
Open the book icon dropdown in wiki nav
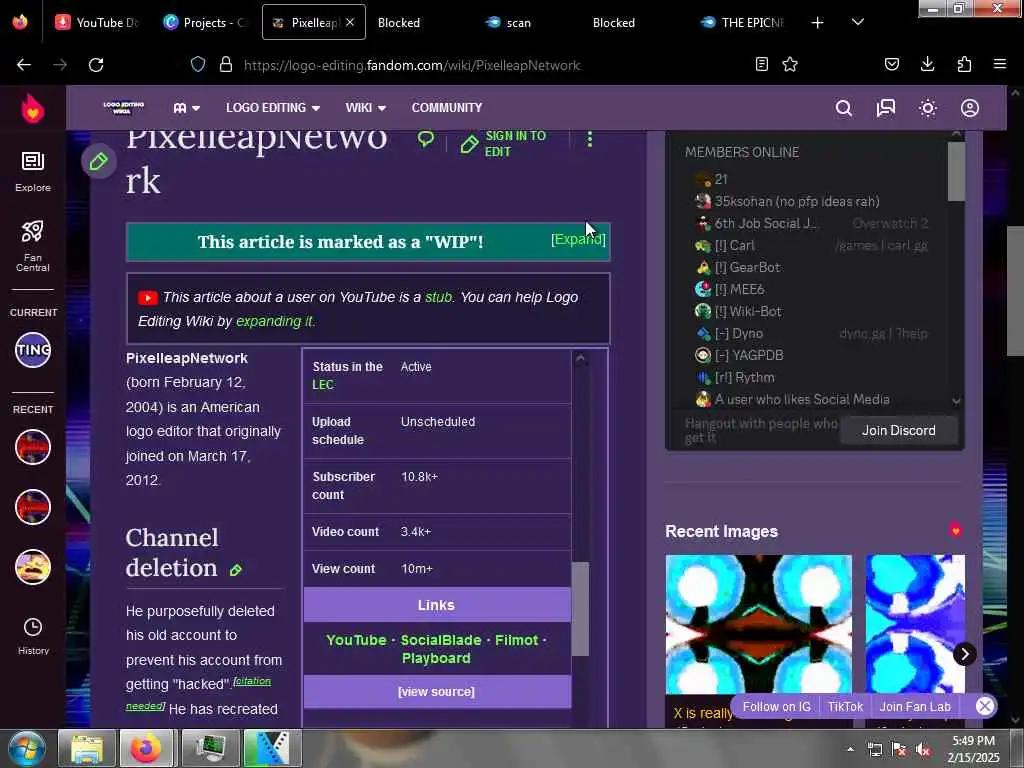[186, 108]
